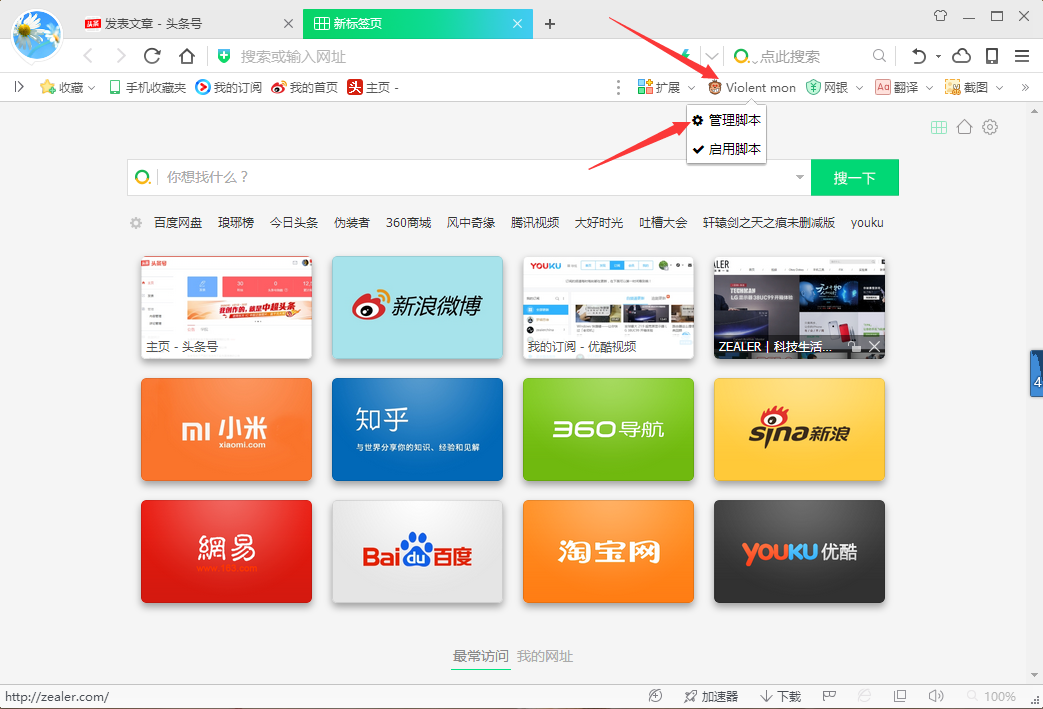Open 手机收藏夹 bookmark
This screenshot has width=1043, height=709.
[x=147, y=87]
